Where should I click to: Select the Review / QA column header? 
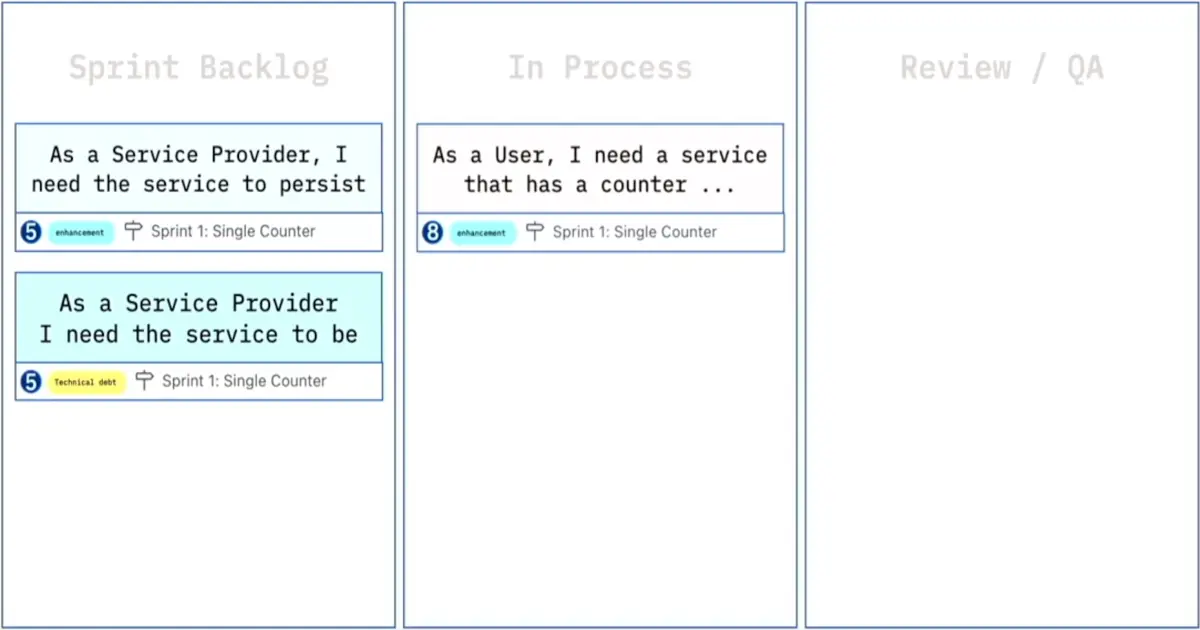pyautogui.click(x=1001, y=68)
